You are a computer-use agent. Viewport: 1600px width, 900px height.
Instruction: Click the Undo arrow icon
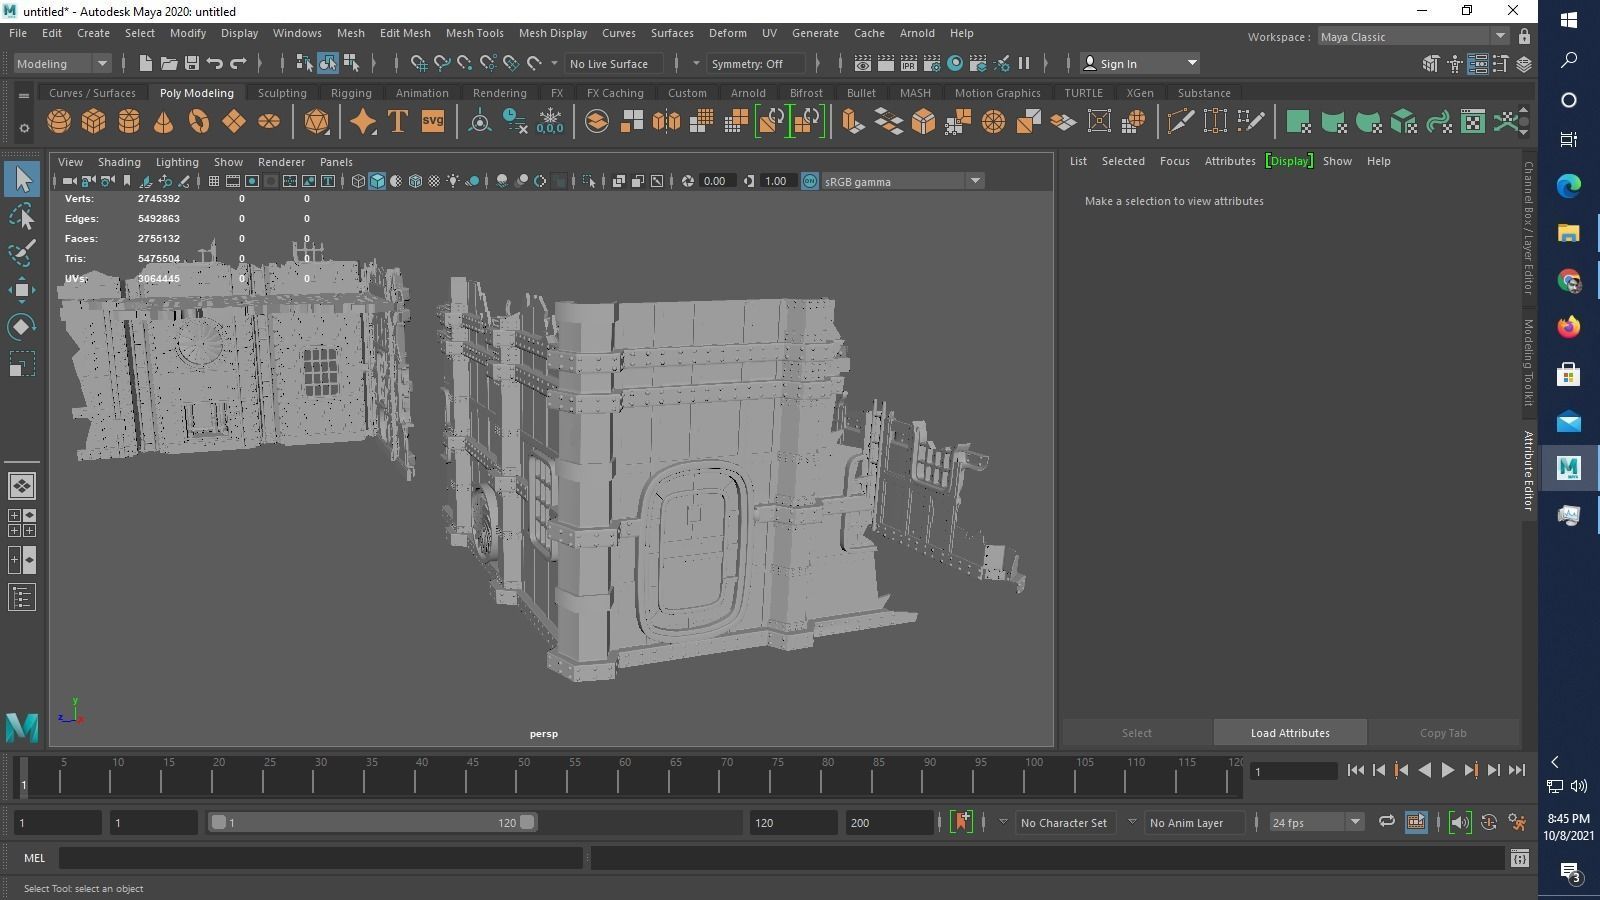(x=215, y=63)
